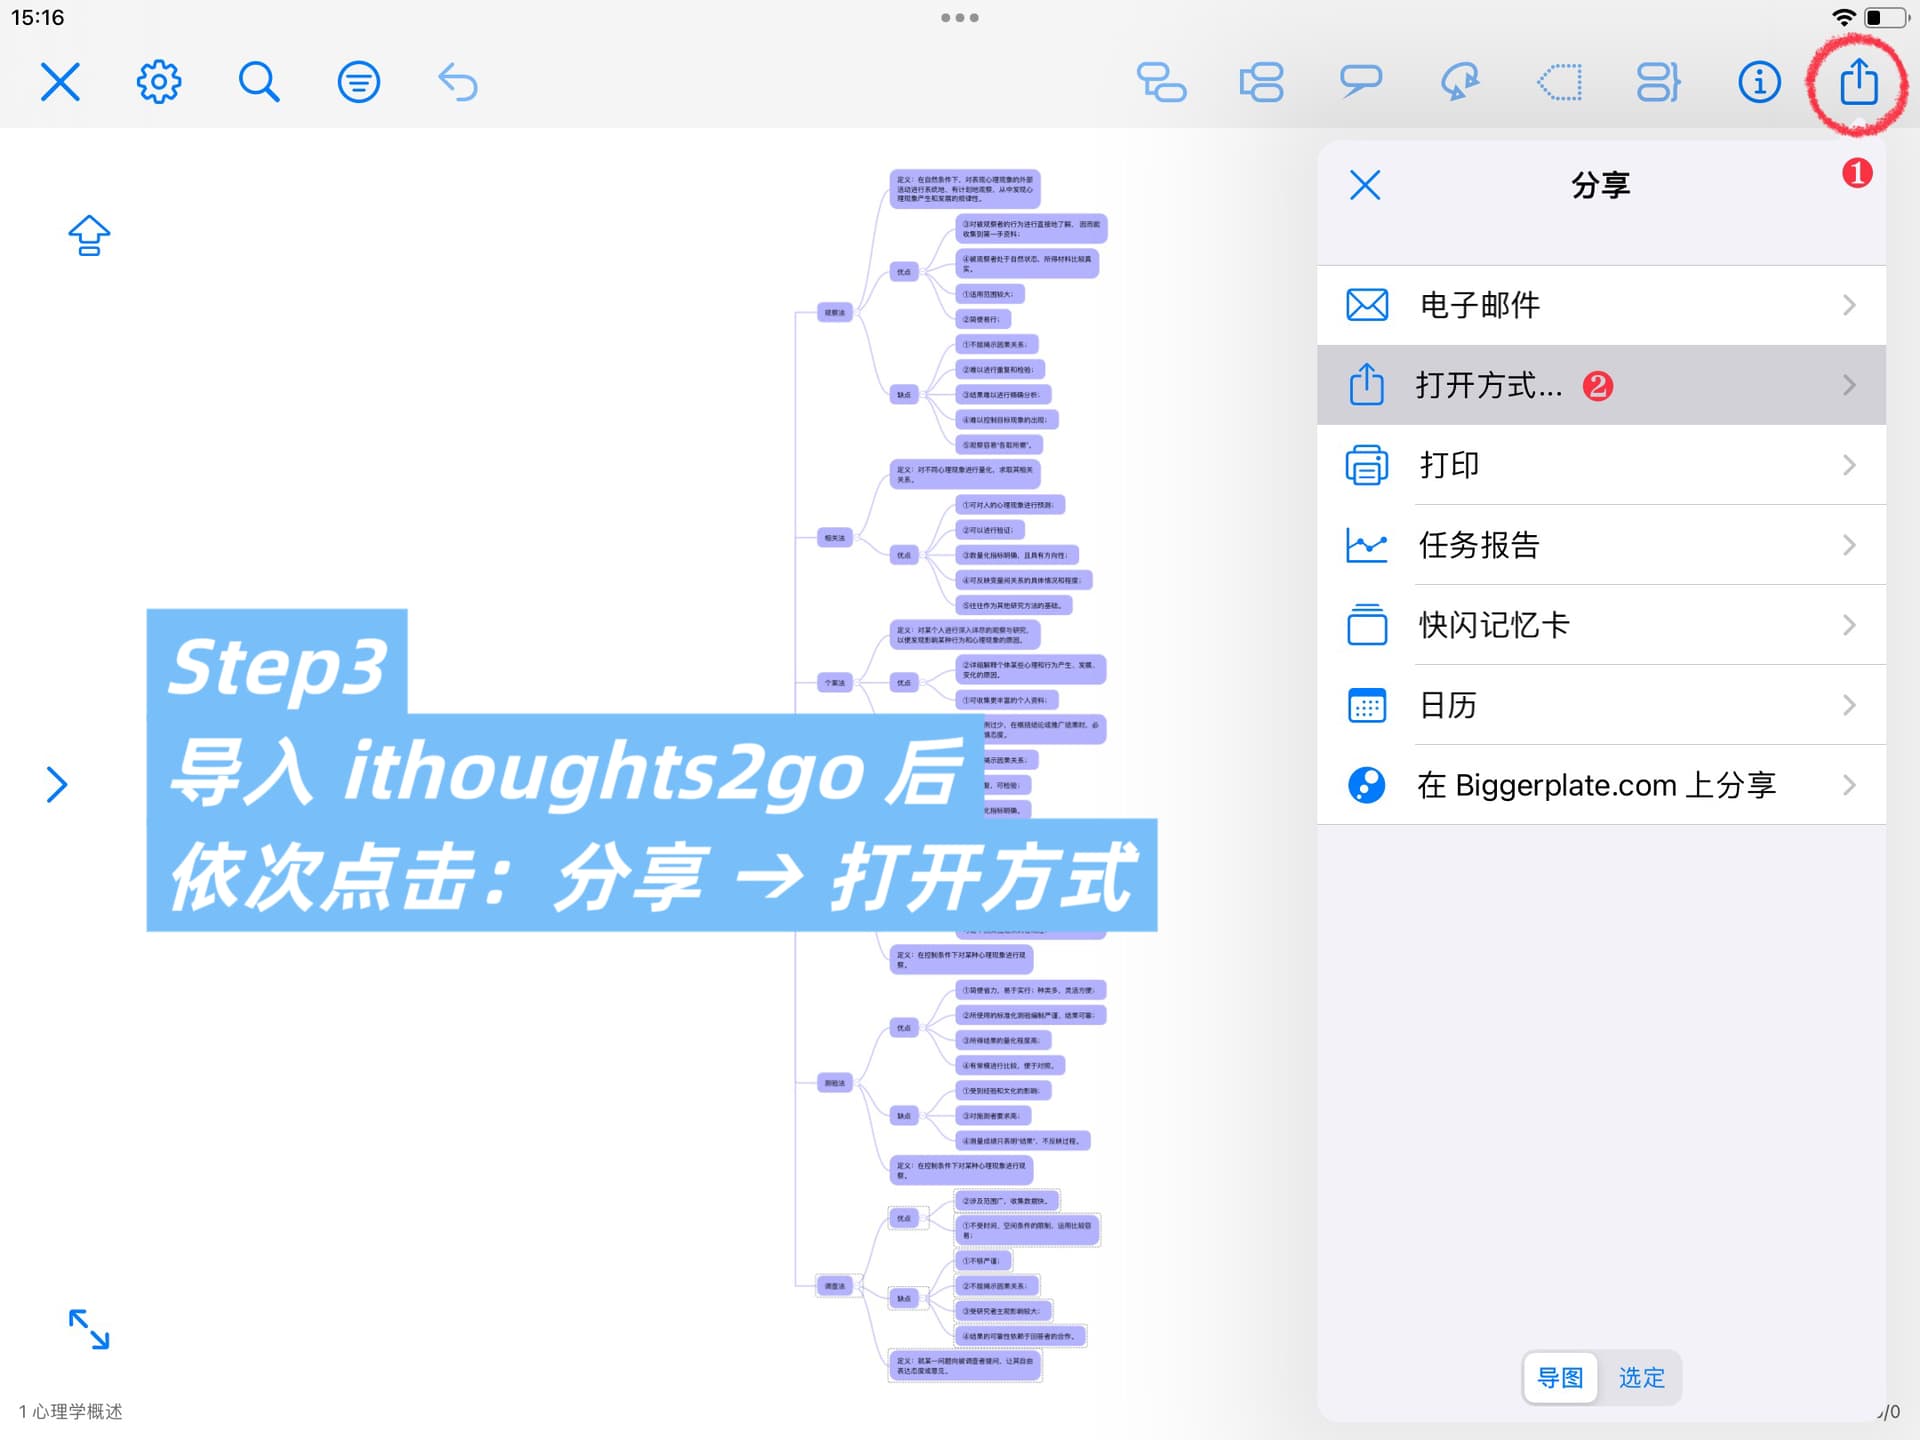The height and width of the screenshot is (1440, 1920).
Task: Open the info panel icon
Action: coord(1759,82)
